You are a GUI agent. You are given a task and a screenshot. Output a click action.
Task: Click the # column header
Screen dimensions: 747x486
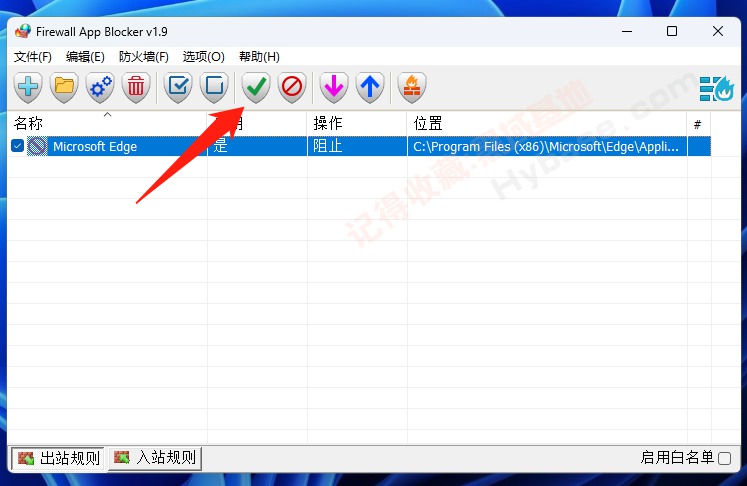[699, 124]
